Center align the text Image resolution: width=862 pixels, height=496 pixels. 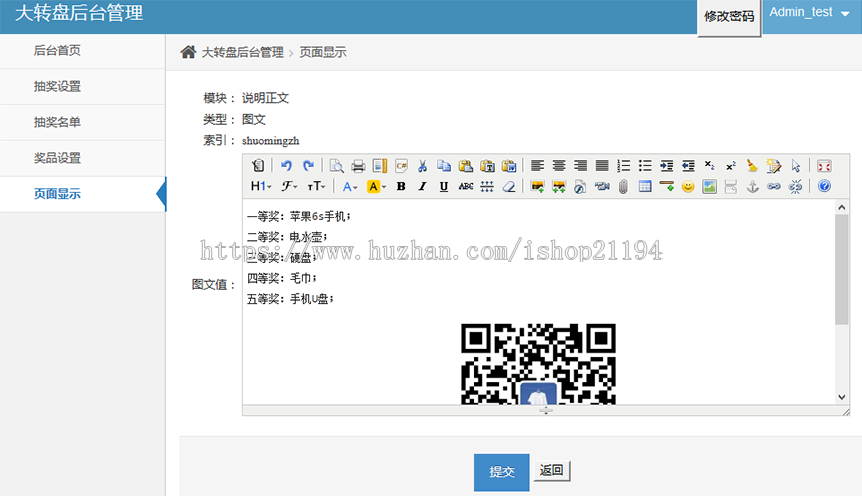click(x=559, y=166)
